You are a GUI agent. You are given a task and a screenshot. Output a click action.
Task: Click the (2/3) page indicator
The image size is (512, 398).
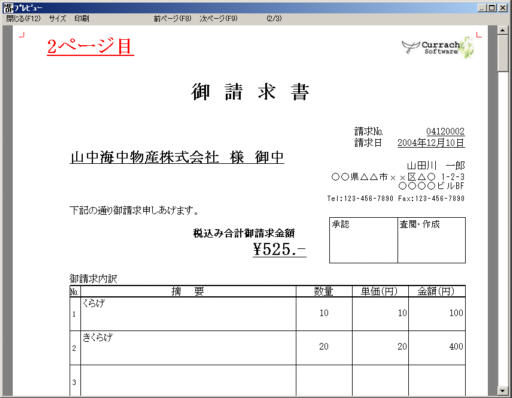coord(274,19)
